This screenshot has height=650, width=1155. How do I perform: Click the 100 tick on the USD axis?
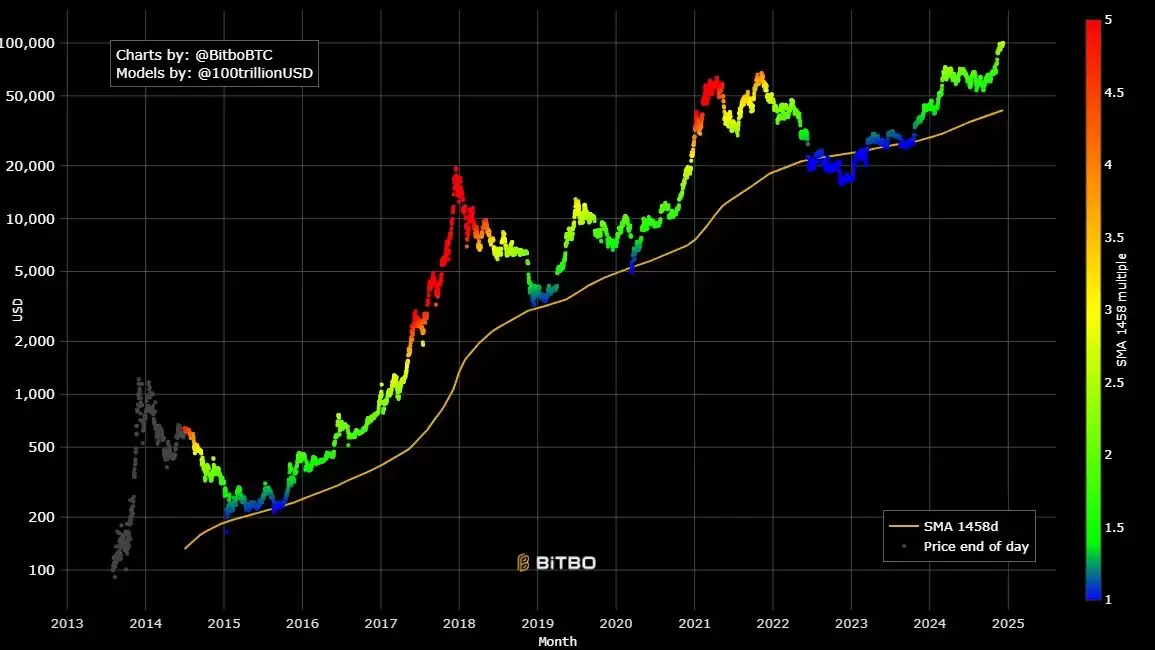pyautogui.click(x=41, y=570)
